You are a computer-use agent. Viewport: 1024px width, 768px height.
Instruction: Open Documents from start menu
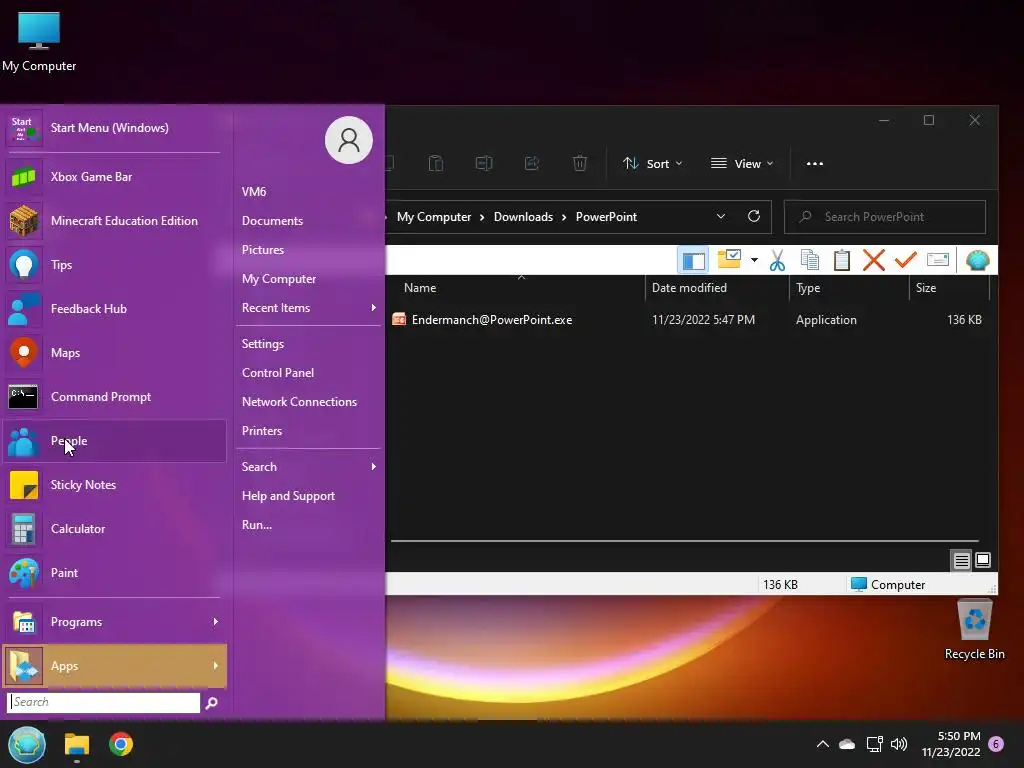[x=272, y=221]
